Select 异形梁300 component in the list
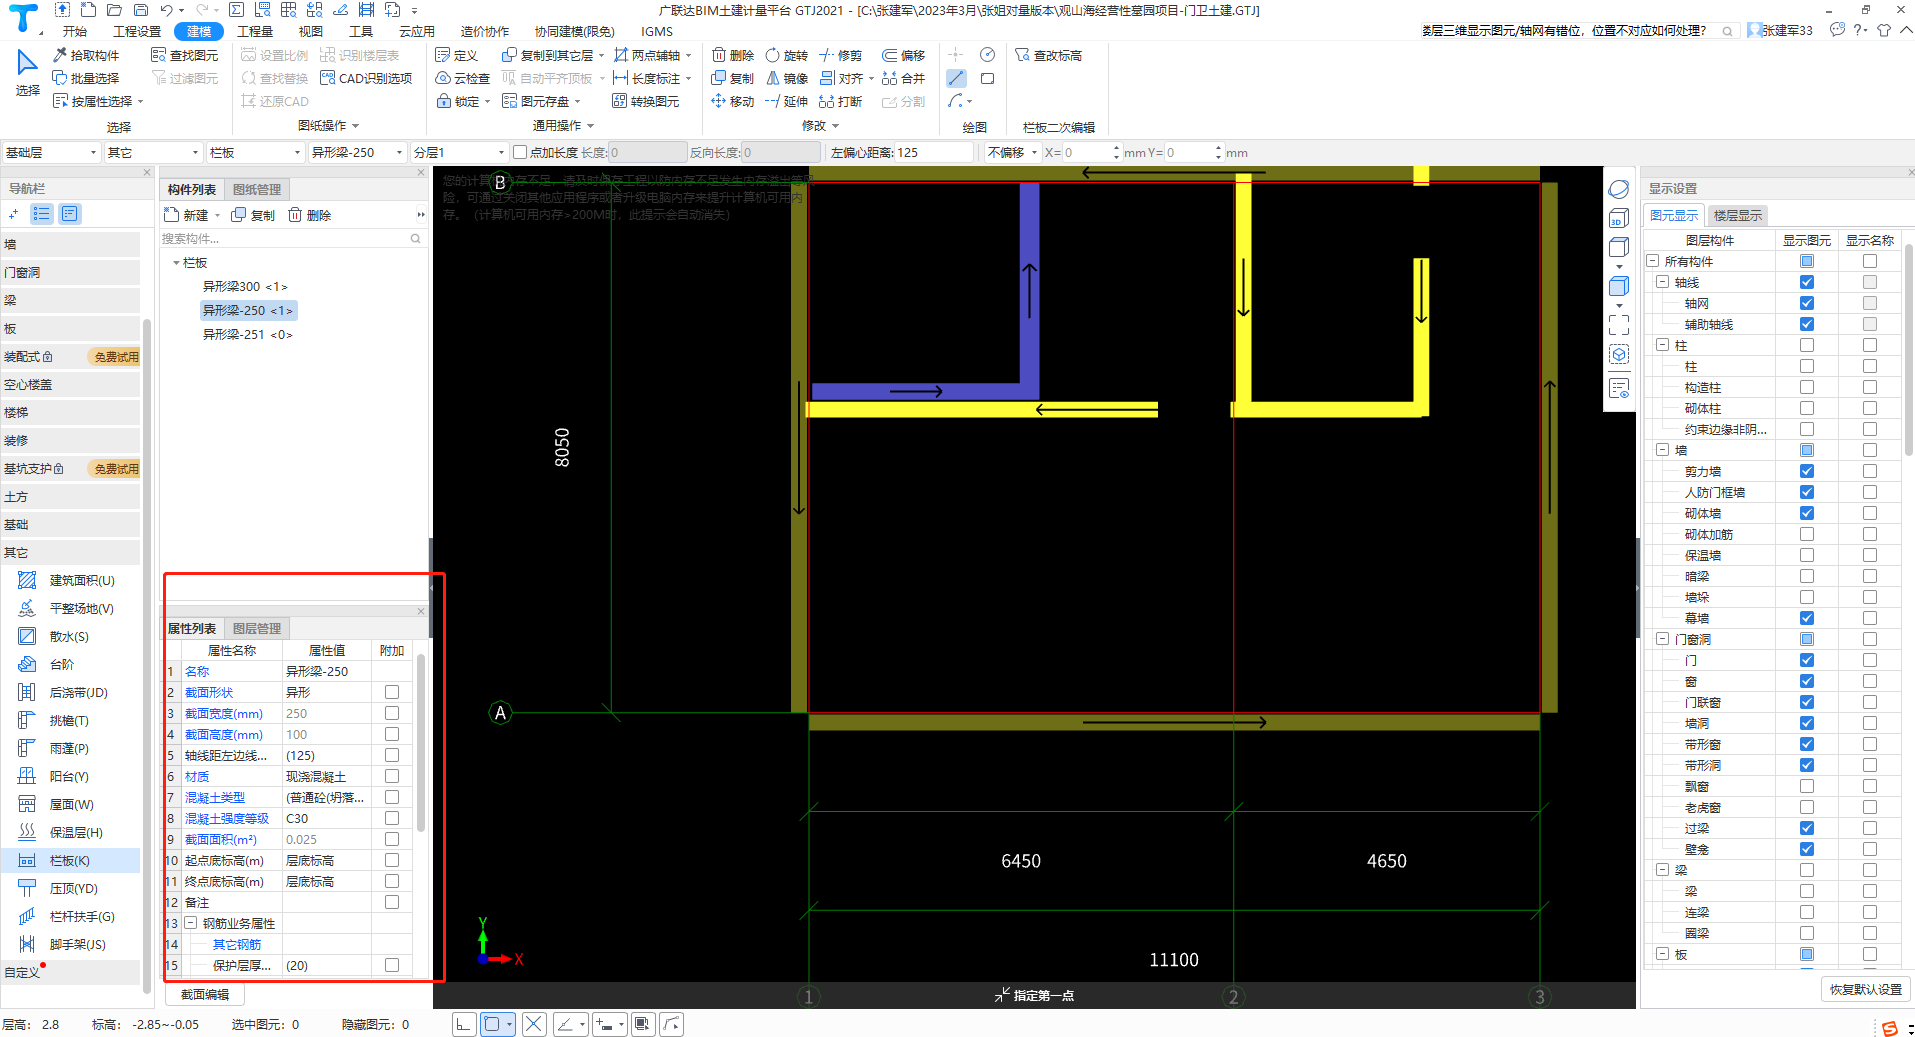Image resolution: width=1915 pixels, height=1037 pixels. point(245,286)
